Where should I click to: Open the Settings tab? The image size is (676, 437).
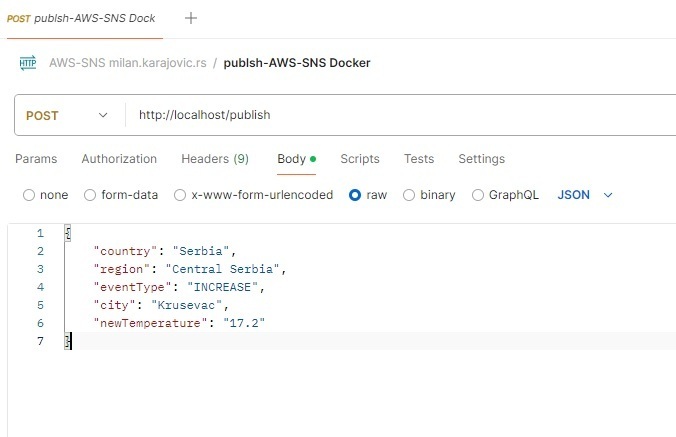(x=482, y=159)
